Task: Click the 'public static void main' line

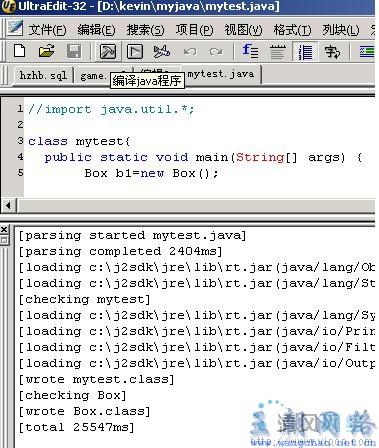Action: coord(204,157)
